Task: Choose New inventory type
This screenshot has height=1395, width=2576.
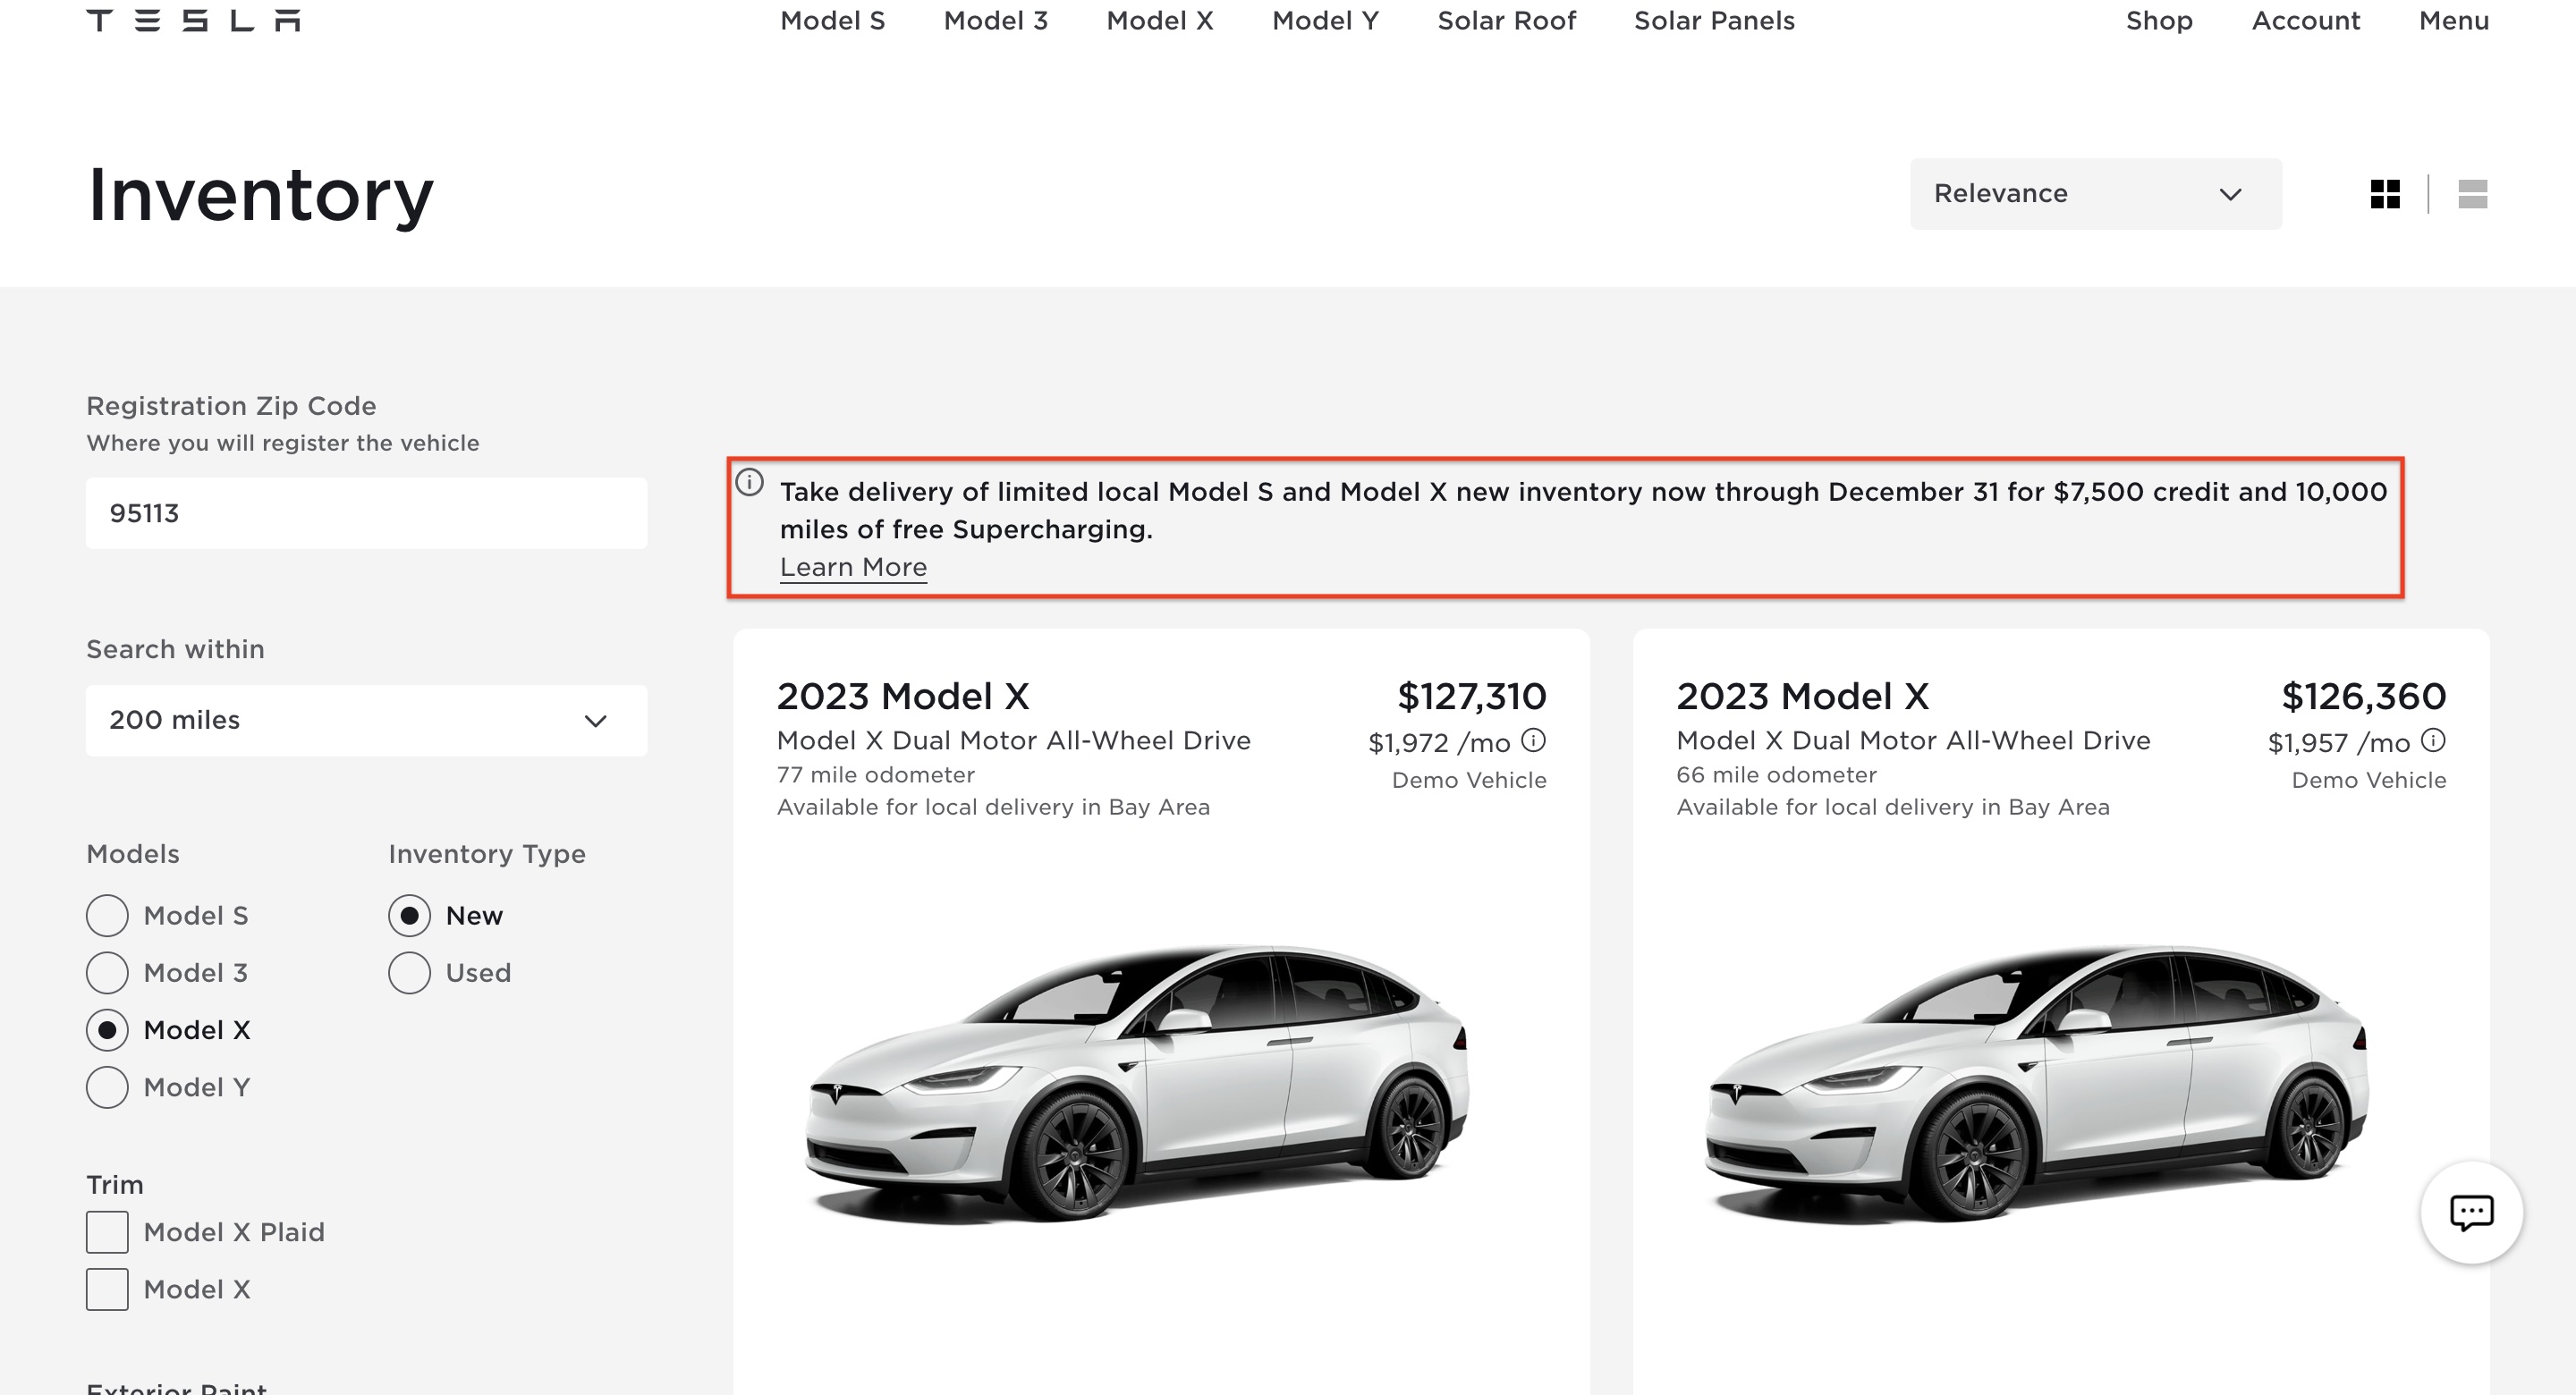Action: click(x=409, y=916)
